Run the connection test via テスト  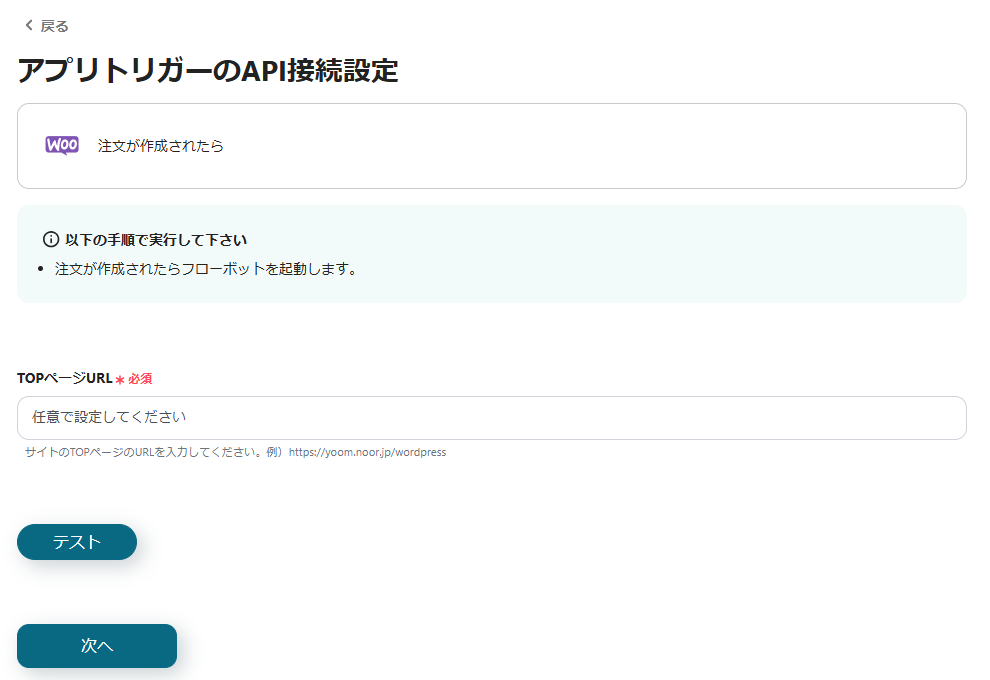coord(76,542)
